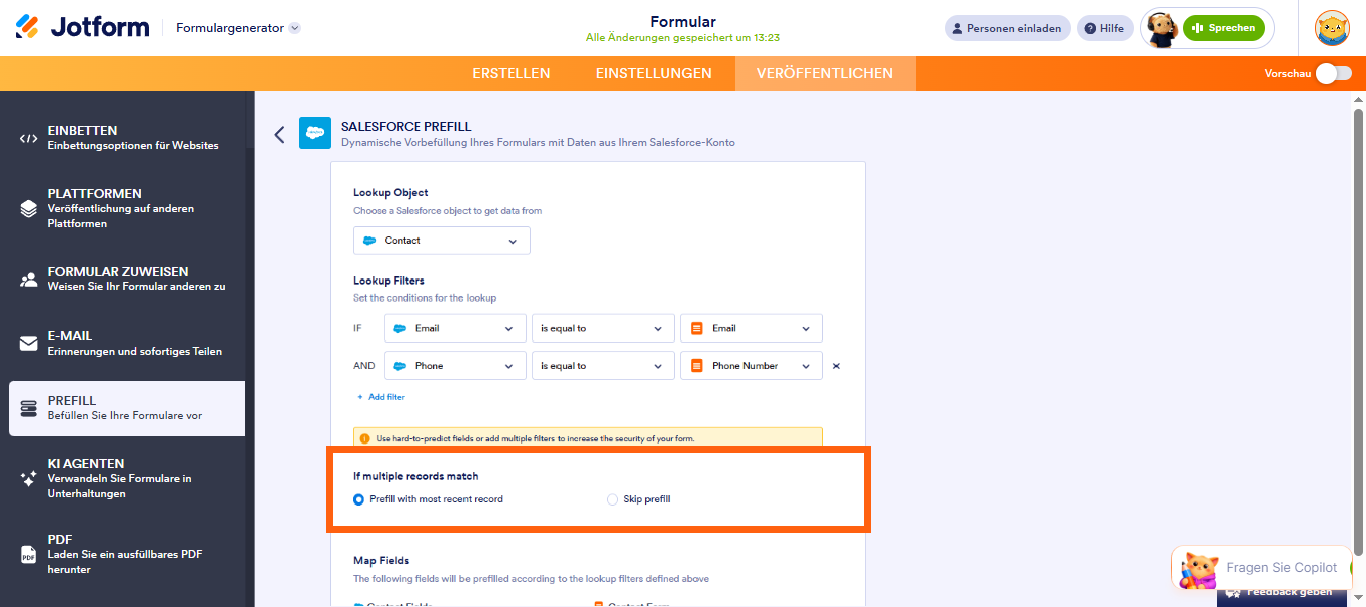This screenshot has height=607, width=1366.
Task: Open the first 'is equal to' dropdown
Action: click(603, 328)
